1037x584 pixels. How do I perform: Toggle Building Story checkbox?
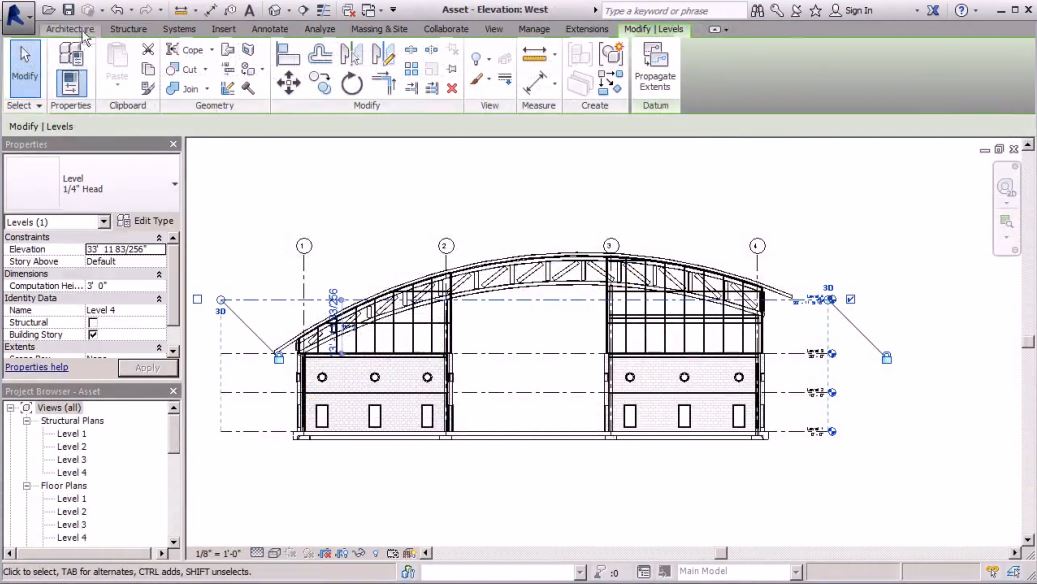click(93, 335)
